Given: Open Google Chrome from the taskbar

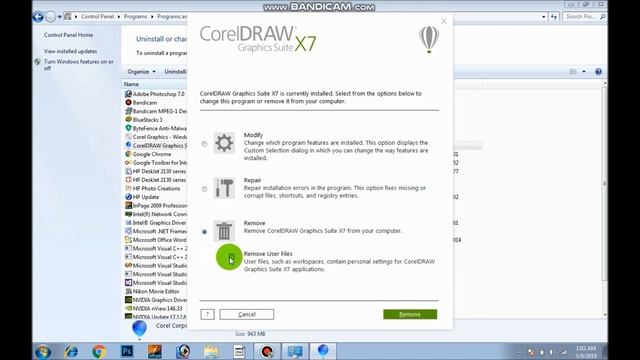Looking at the screenshot, I should click(x=99, y=351).
